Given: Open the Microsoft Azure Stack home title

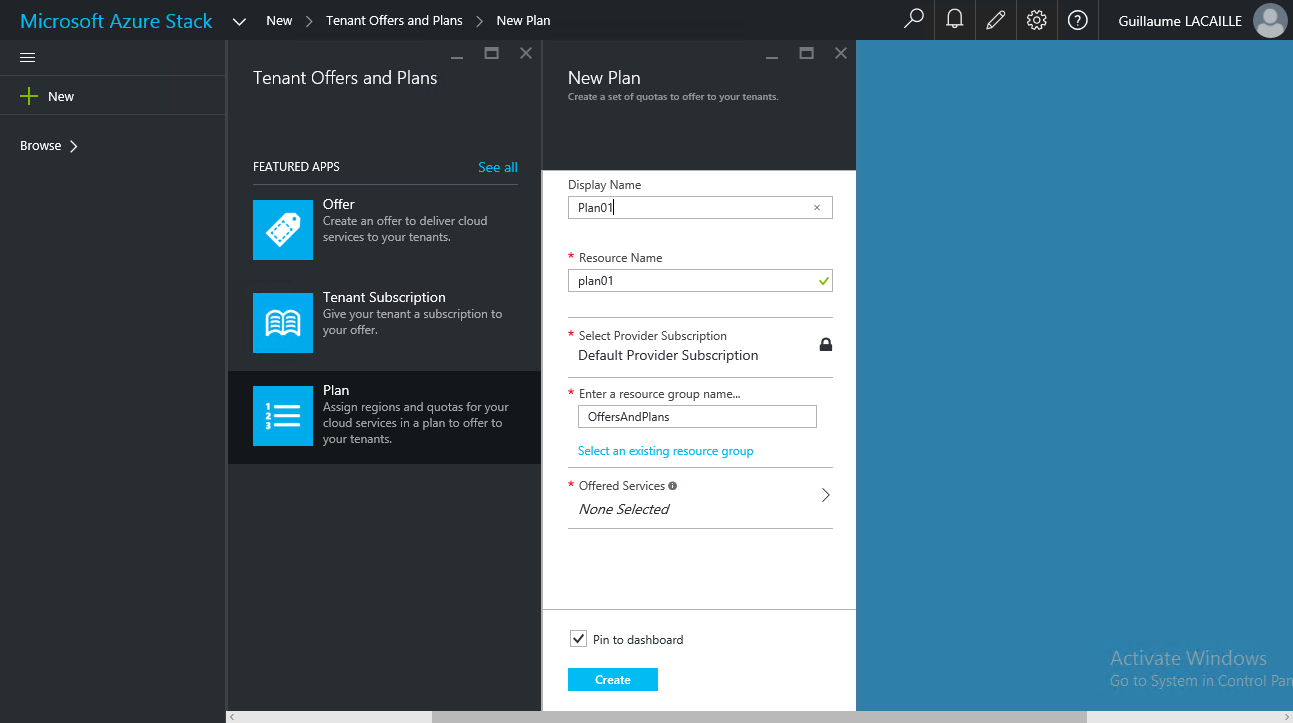Looking at the screenshot, I should pos(116,21).
